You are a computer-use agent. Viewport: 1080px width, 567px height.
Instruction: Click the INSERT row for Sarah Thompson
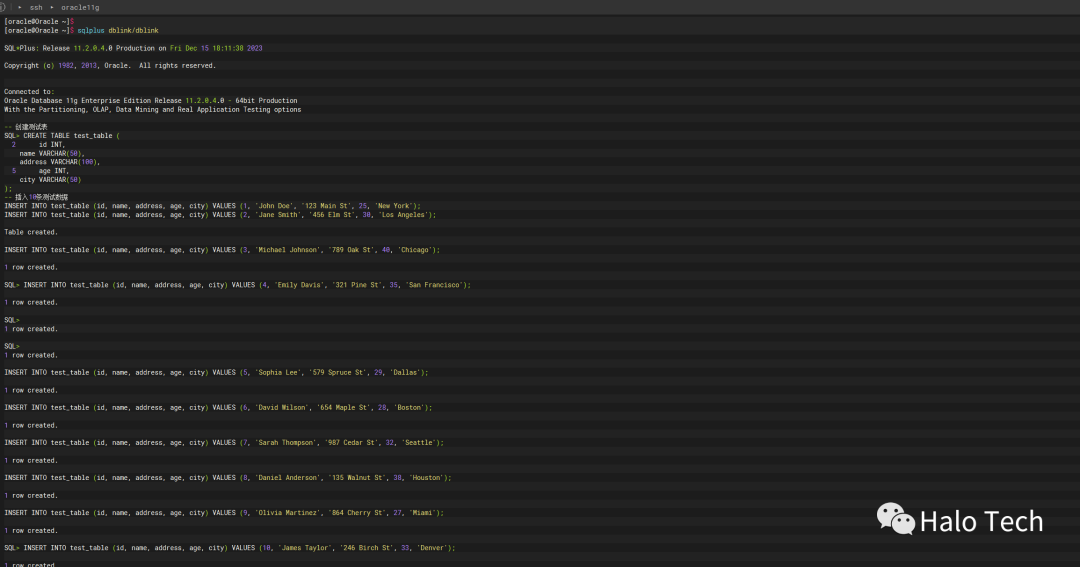[x=224, y=443]
